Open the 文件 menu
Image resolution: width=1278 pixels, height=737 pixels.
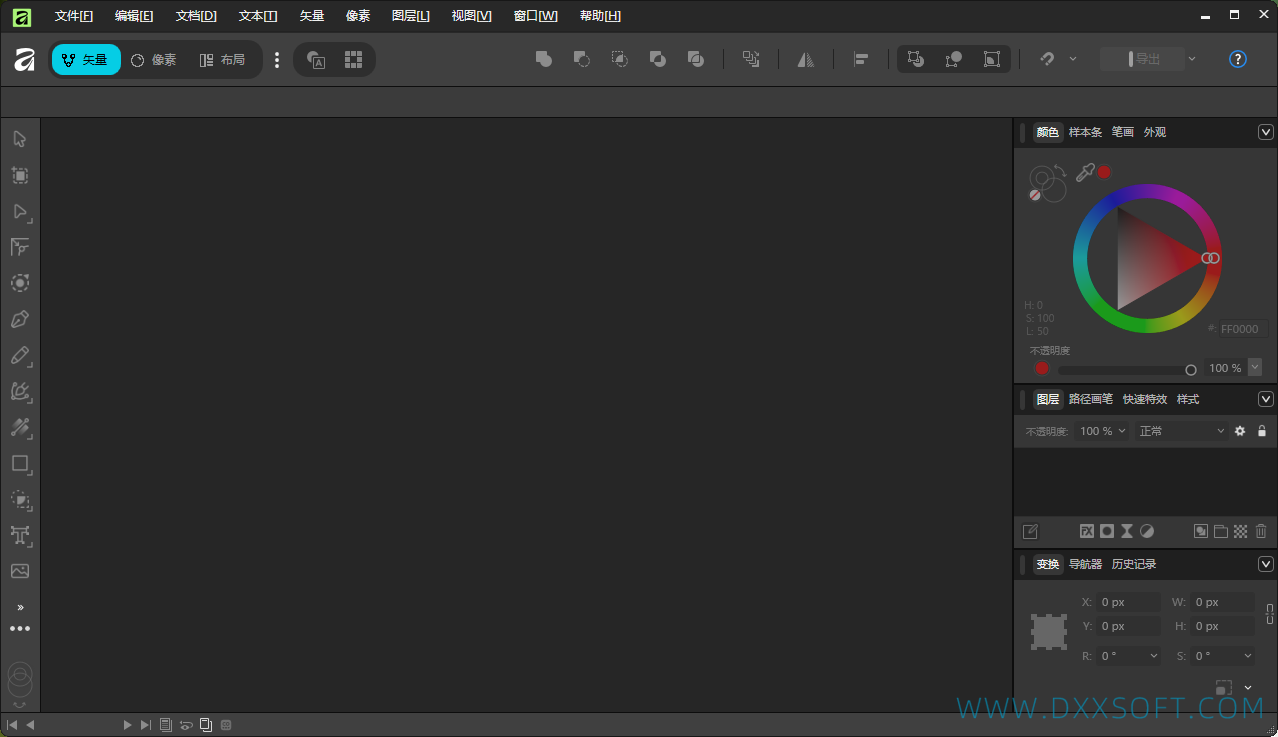[x=74, y=16]
